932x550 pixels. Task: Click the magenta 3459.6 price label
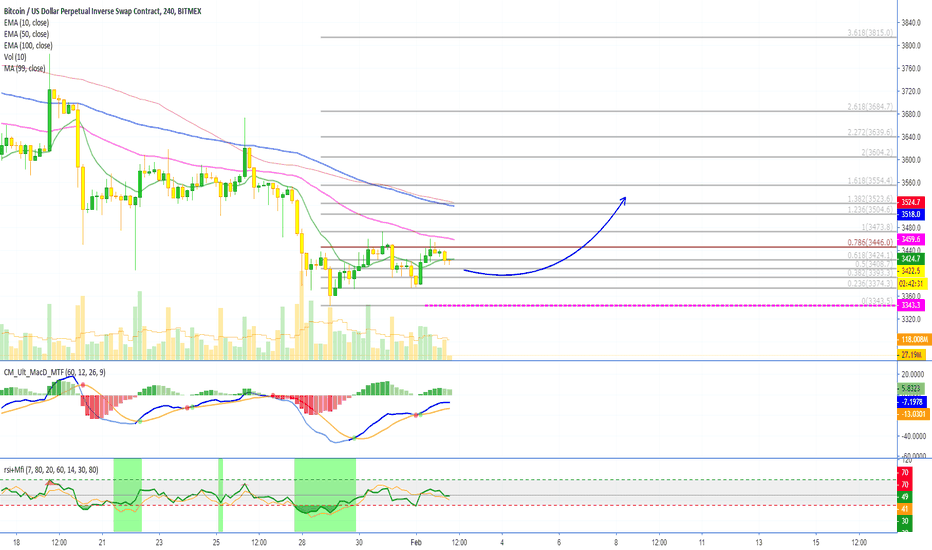pos(911,239)
